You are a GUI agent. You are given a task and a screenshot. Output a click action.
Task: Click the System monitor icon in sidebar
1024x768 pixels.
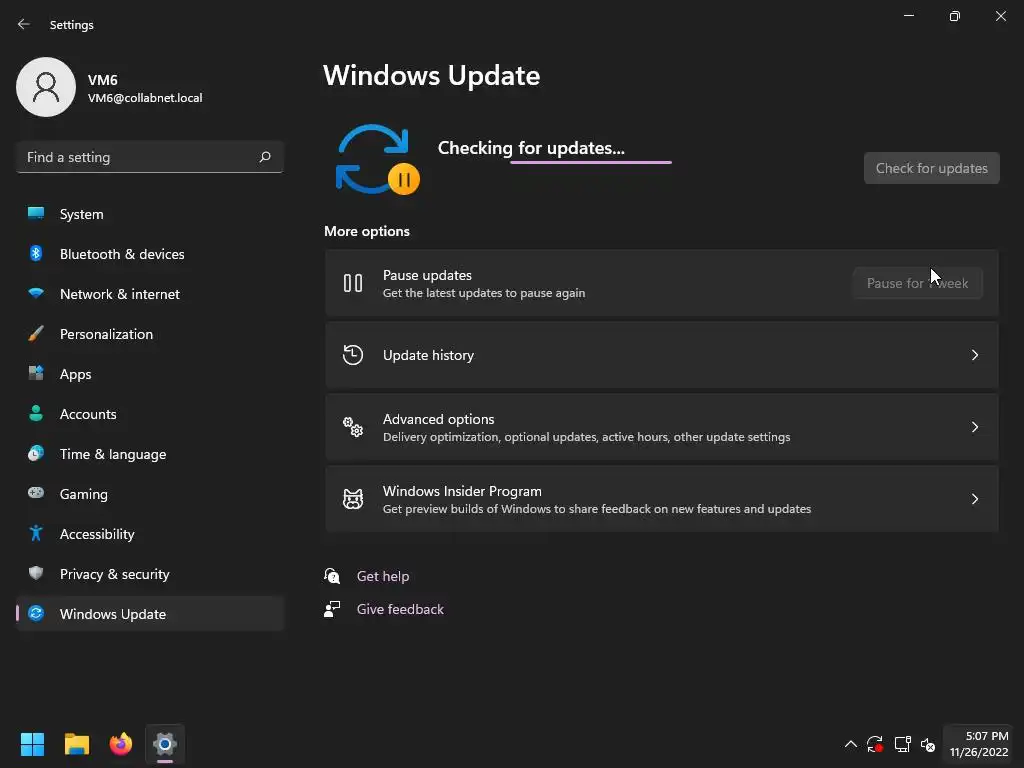pyautogui.click(x=36, y=213)
